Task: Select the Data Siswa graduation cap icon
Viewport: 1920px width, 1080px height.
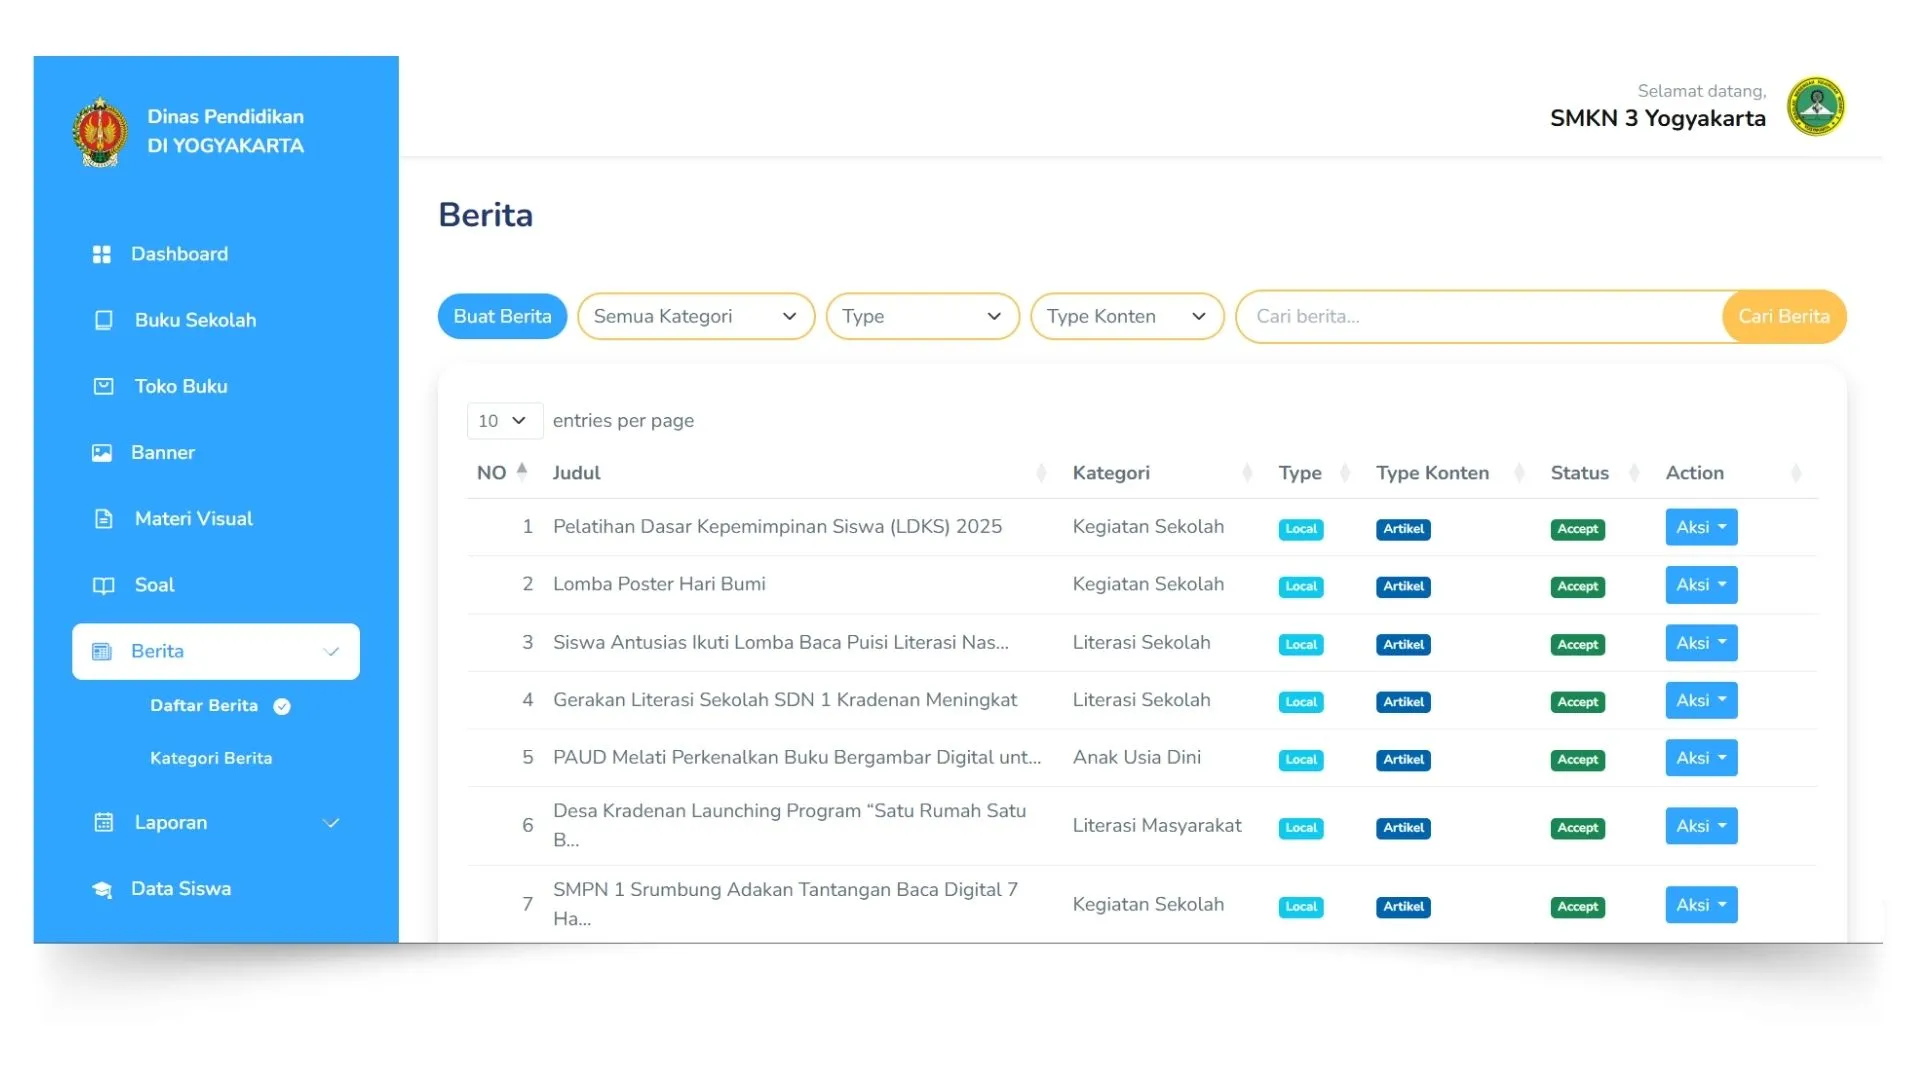Action: 103,889
